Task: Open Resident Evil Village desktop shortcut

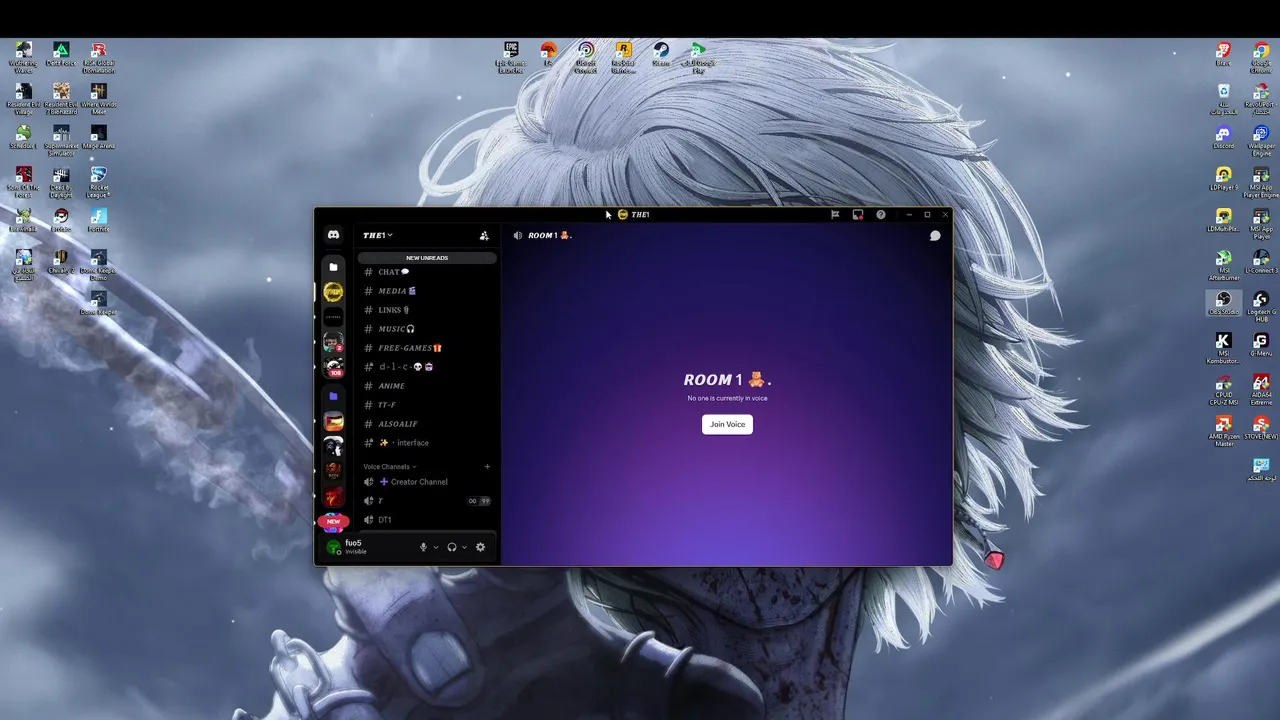Action: (23, 99)
